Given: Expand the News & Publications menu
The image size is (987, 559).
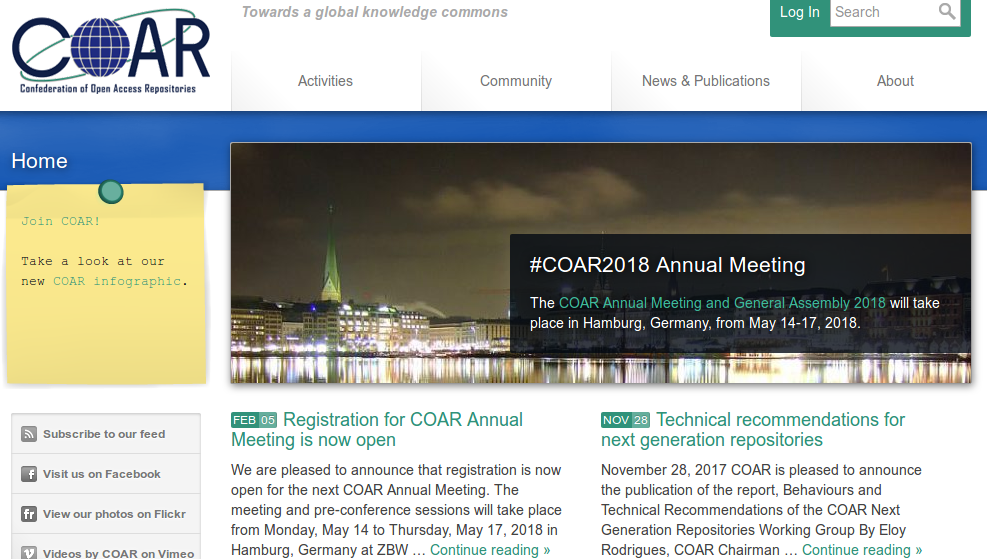Looking at the screenshot, I should click(705, 81).
